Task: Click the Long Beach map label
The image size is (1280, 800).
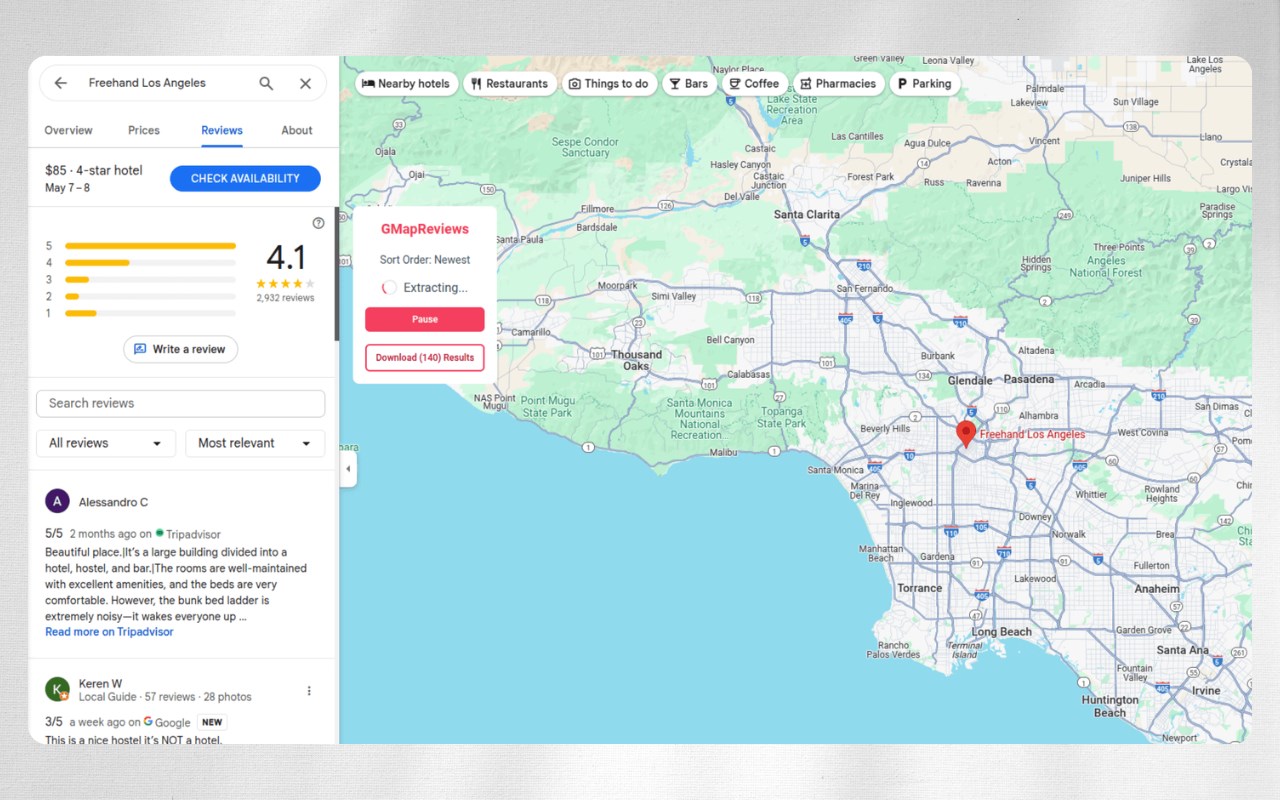Action: (1001, 632)
